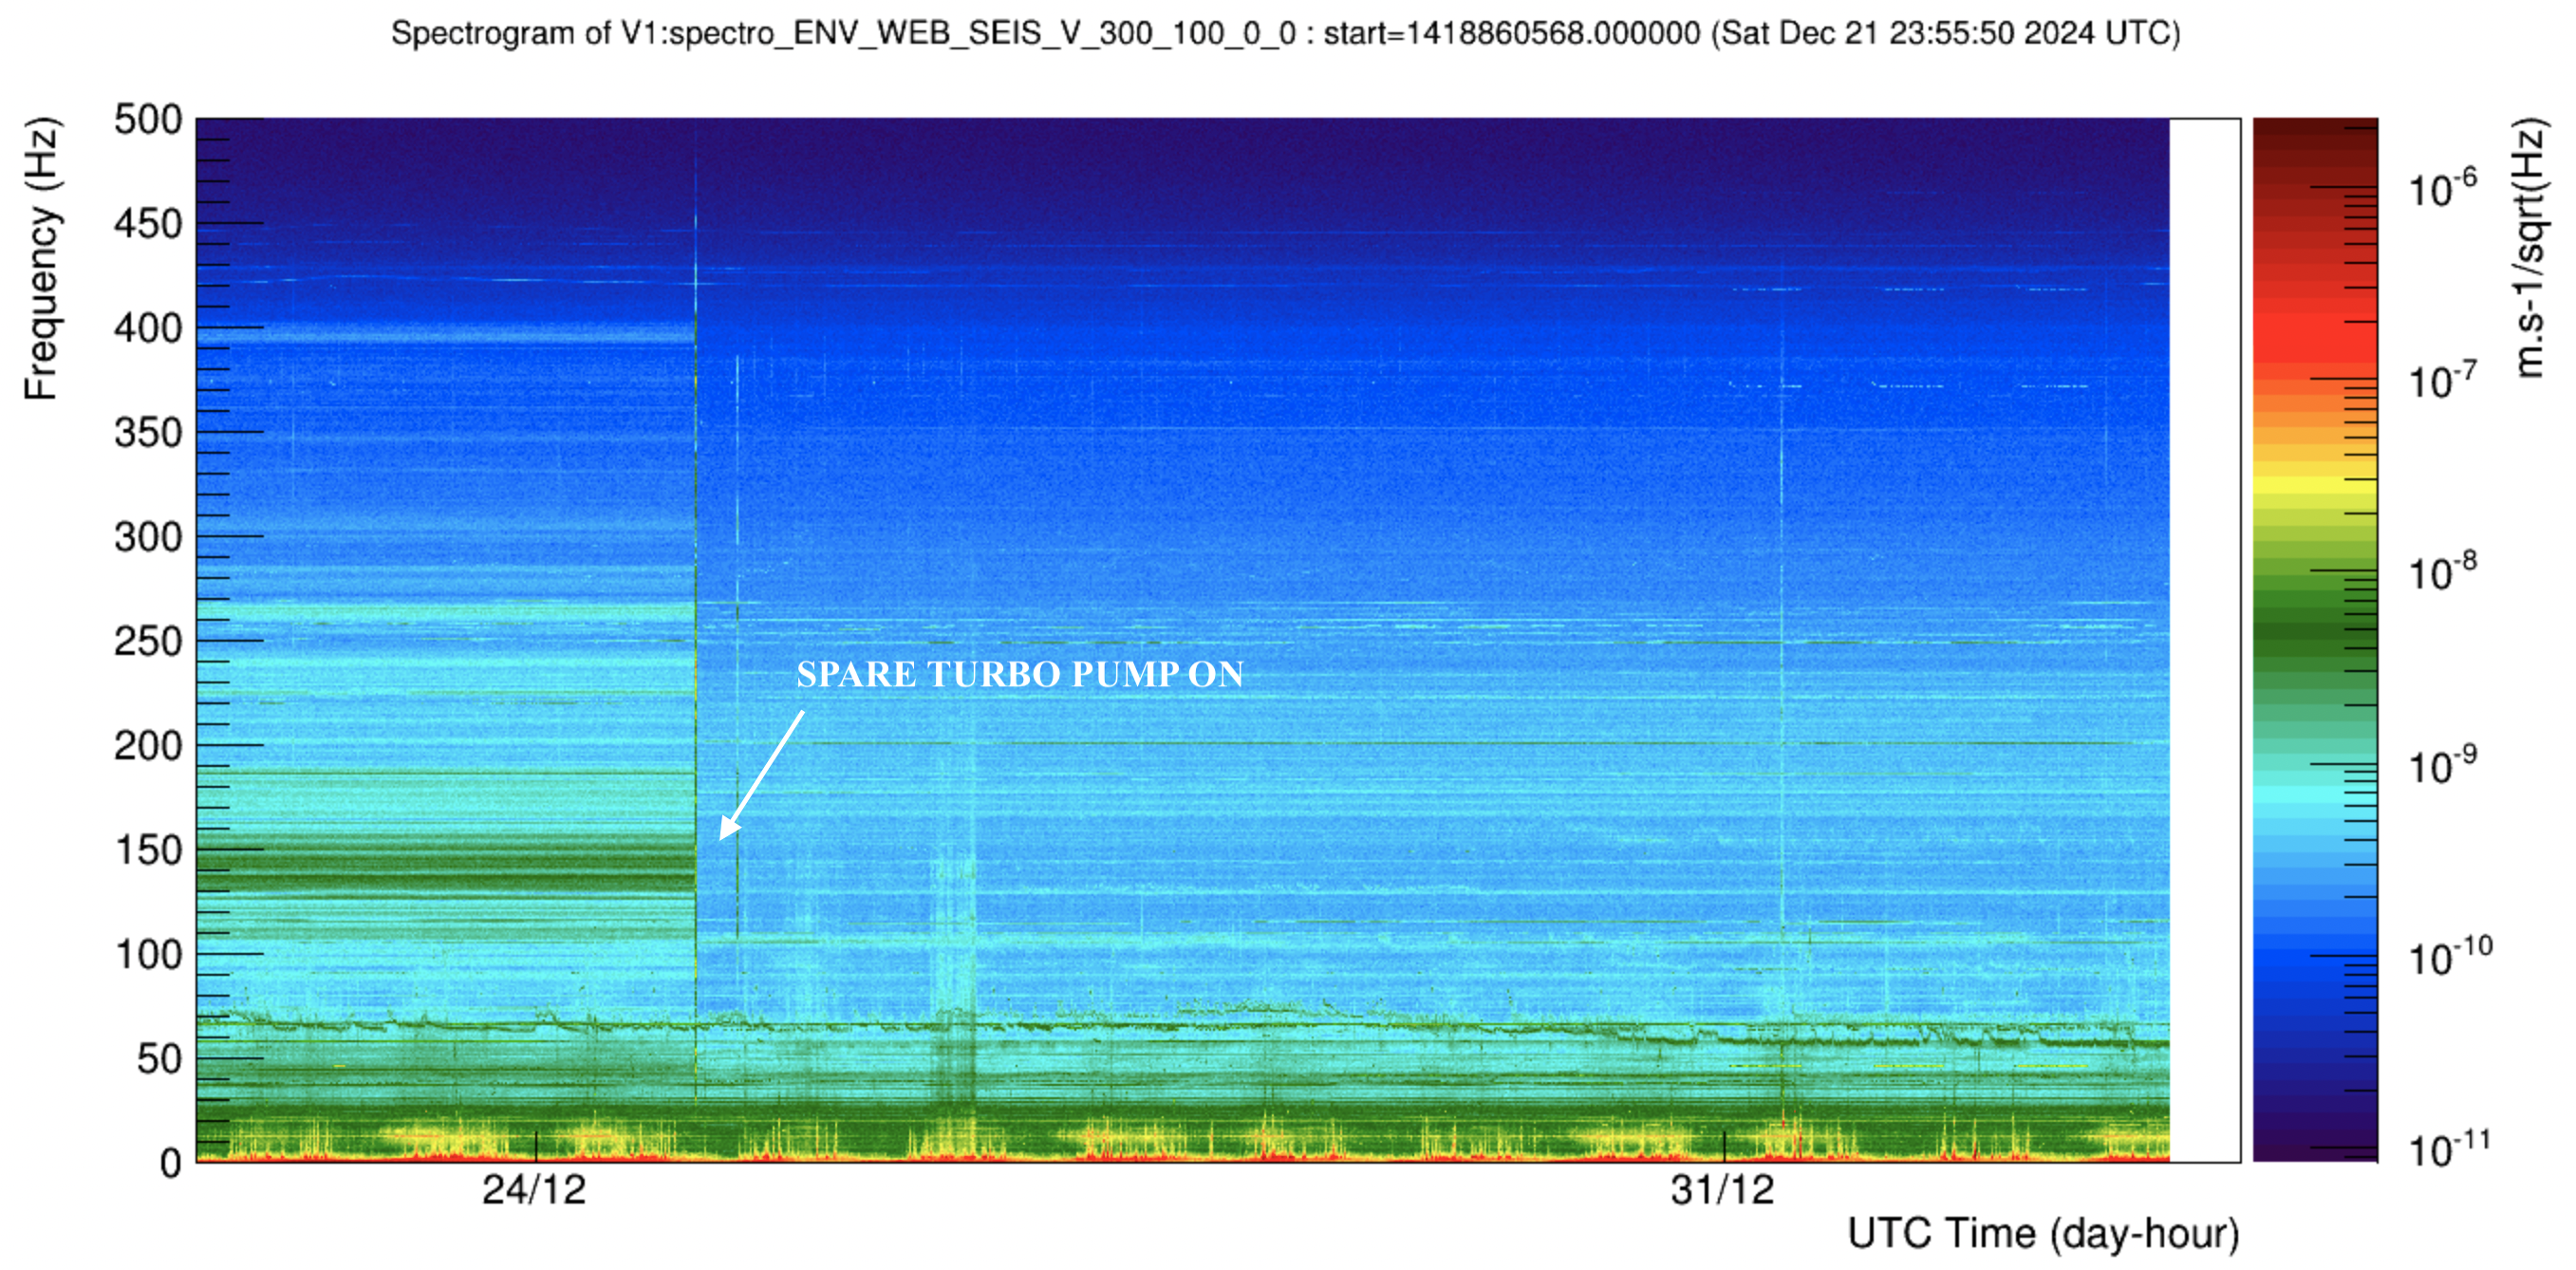The image size is (2576, 1270).
Task: Click the 10^-11 color scale label
Action: click(2449, 1149)
